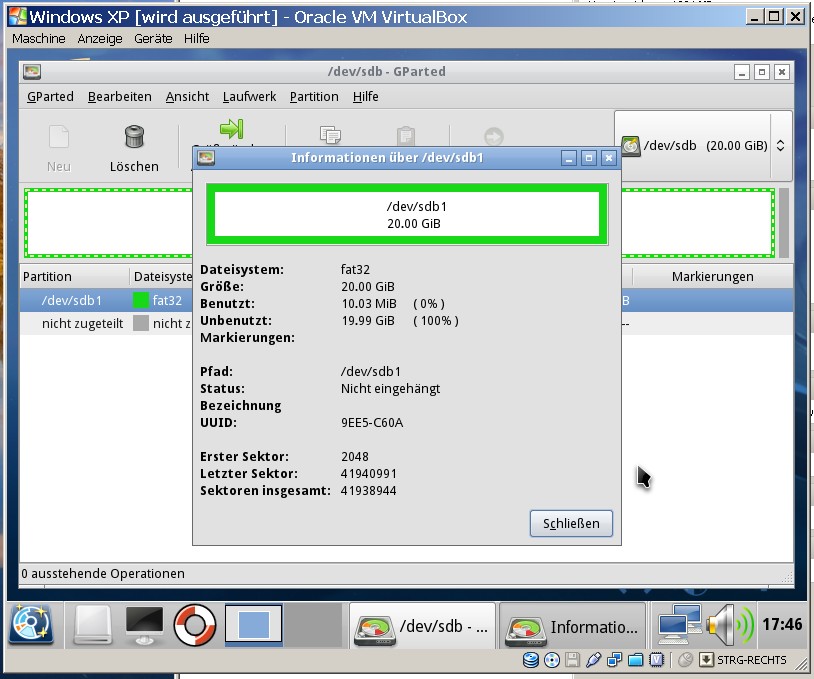Screen dimensions: 814x679
Task: Open the Bearbeiten menu
Action: 120,97
